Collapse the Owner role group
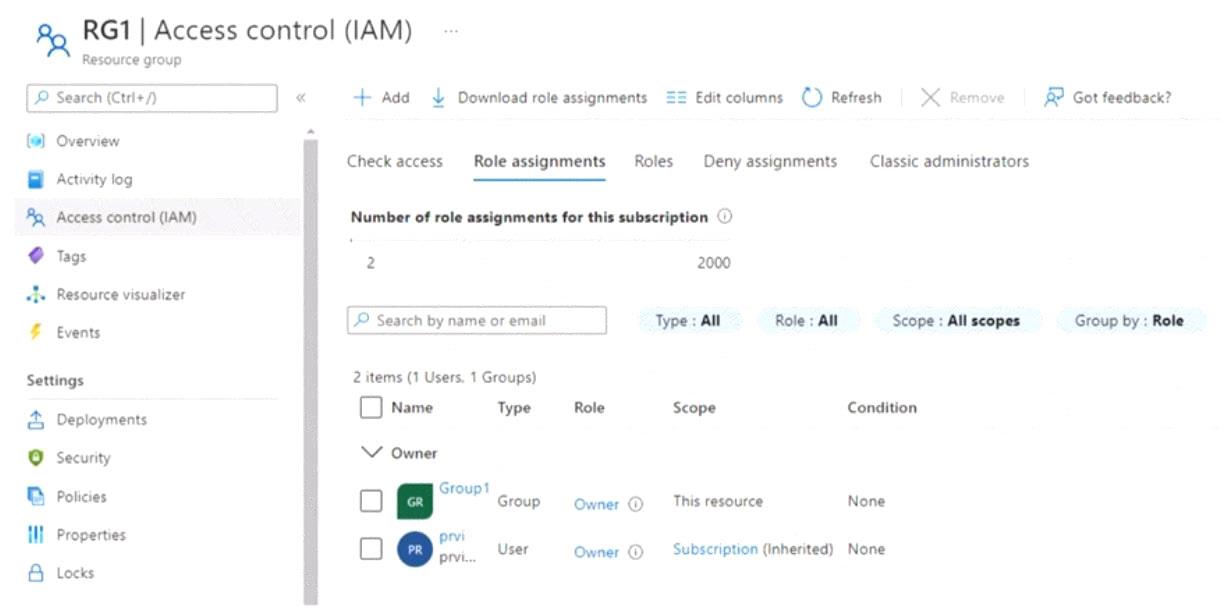The image size is (1231, 609). coord(372,453)
